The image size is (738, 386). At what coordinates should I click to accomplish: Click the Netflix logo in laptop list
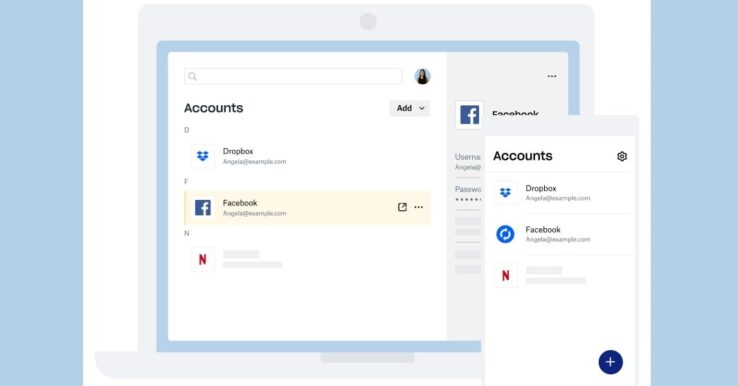[202, 259]
